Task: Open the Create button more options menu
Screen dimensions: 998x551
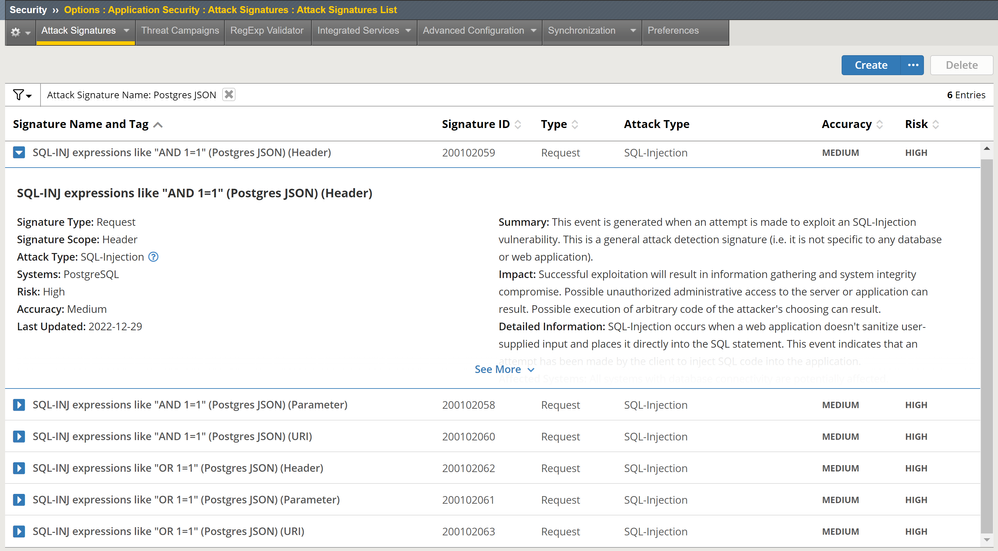Action: 912,65
